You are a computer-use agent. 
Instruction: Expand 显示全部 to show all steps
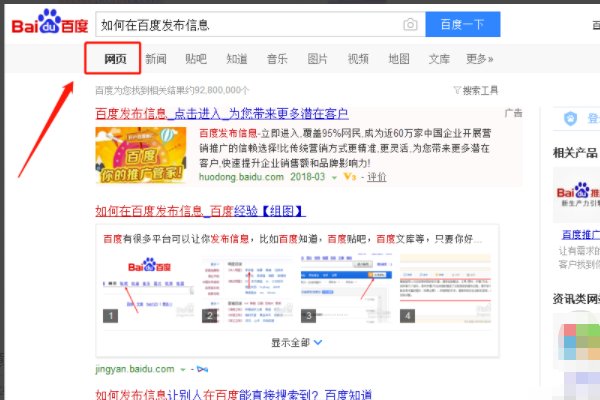coord(297,343)
